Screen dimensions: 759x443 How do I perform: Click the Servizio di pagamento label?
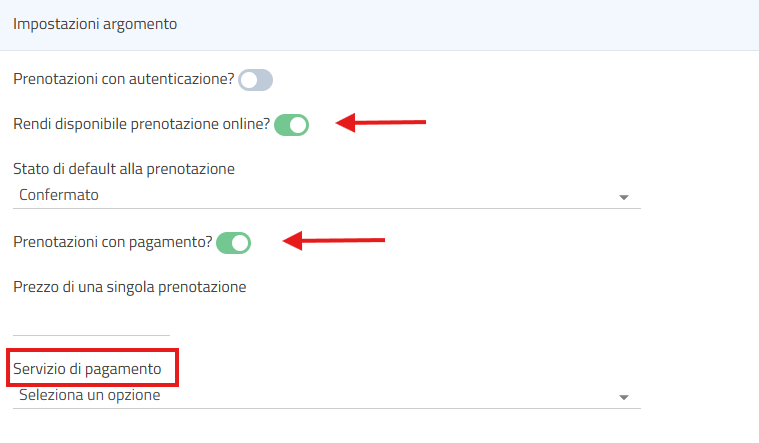(x=87, y=369)
